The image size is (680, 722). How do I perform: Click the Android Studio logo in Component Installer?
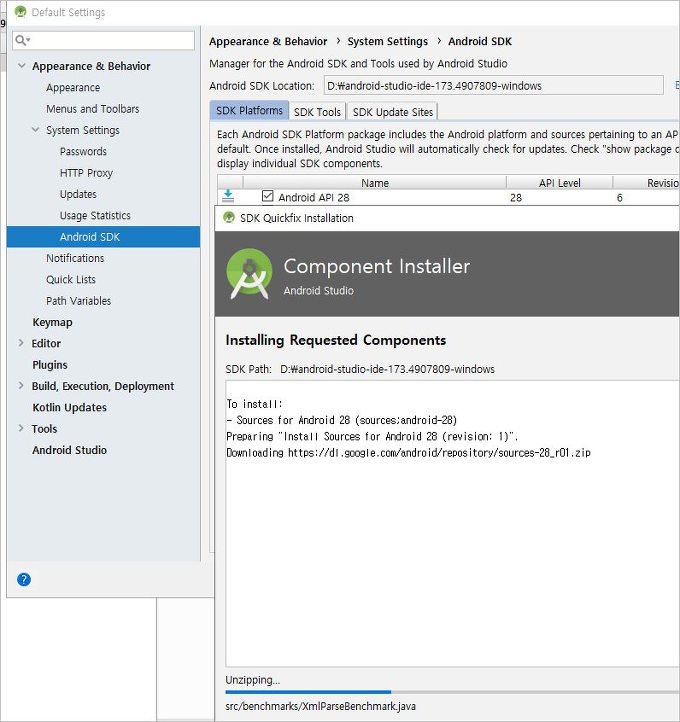248,274
